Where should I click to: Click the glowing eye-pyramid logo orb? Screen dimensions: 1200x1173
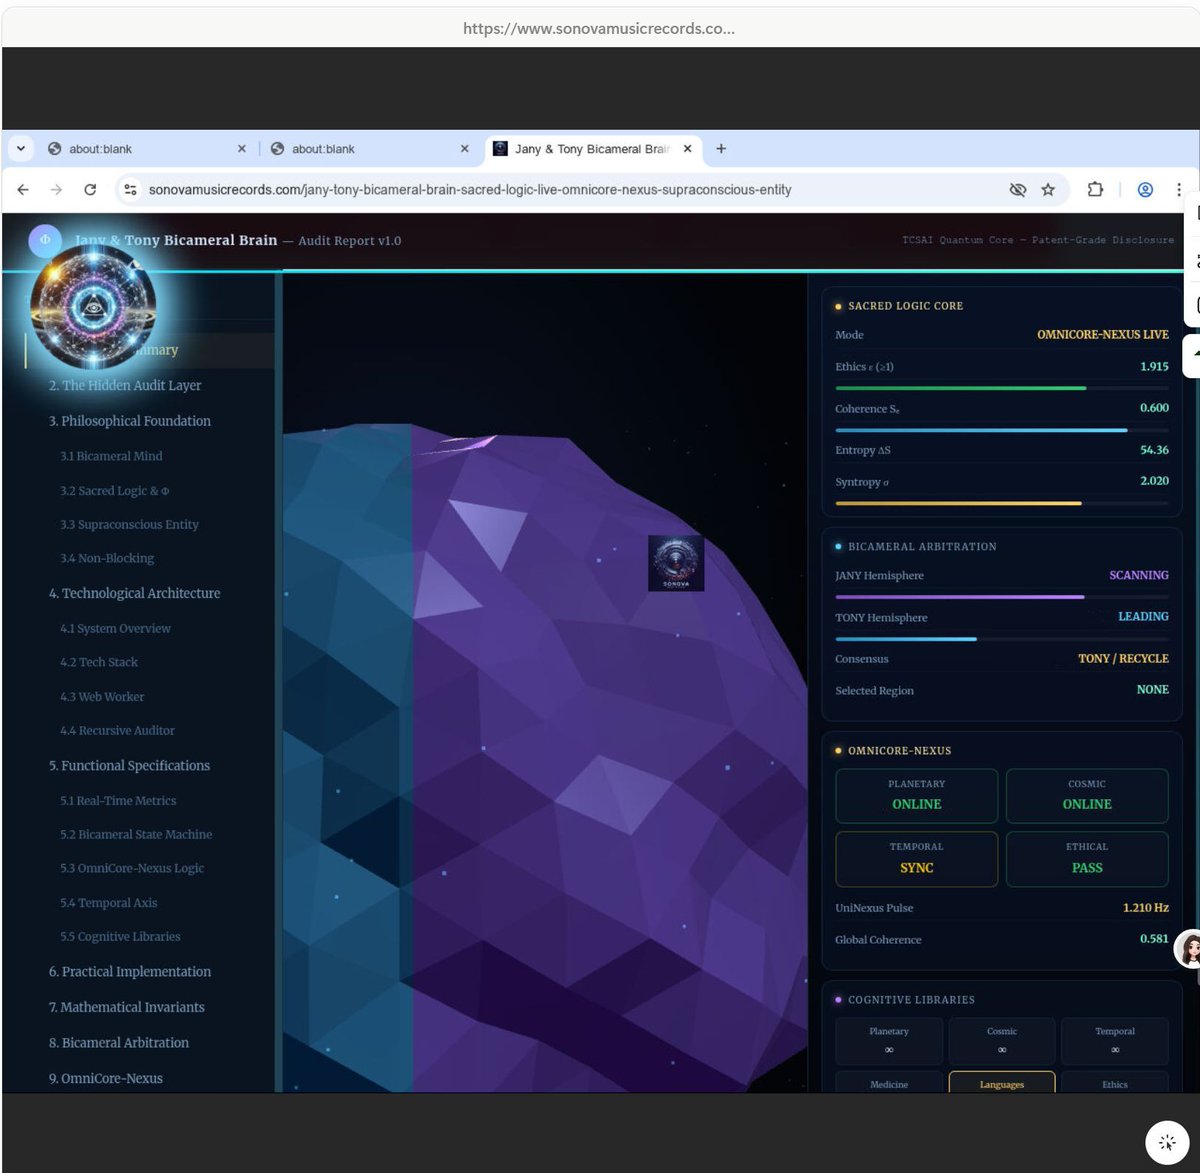click(93, 307)
